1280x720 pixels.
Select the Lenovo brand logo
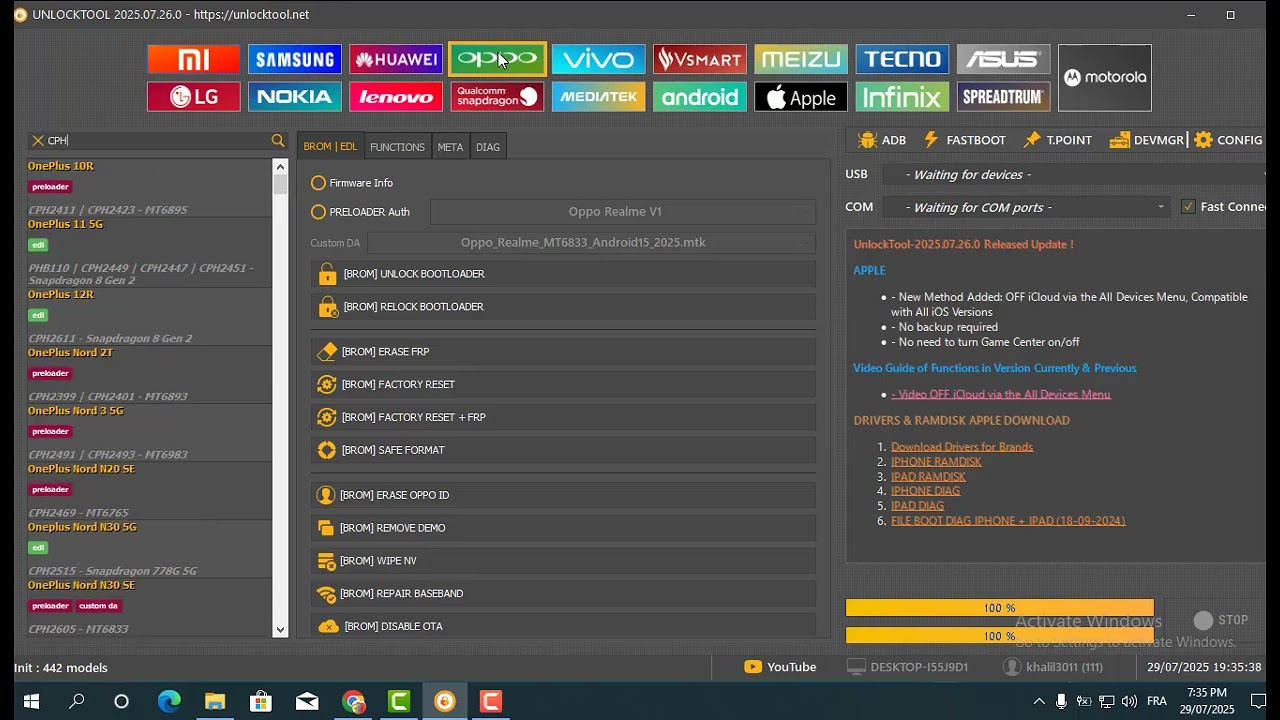tap(396, 97)
